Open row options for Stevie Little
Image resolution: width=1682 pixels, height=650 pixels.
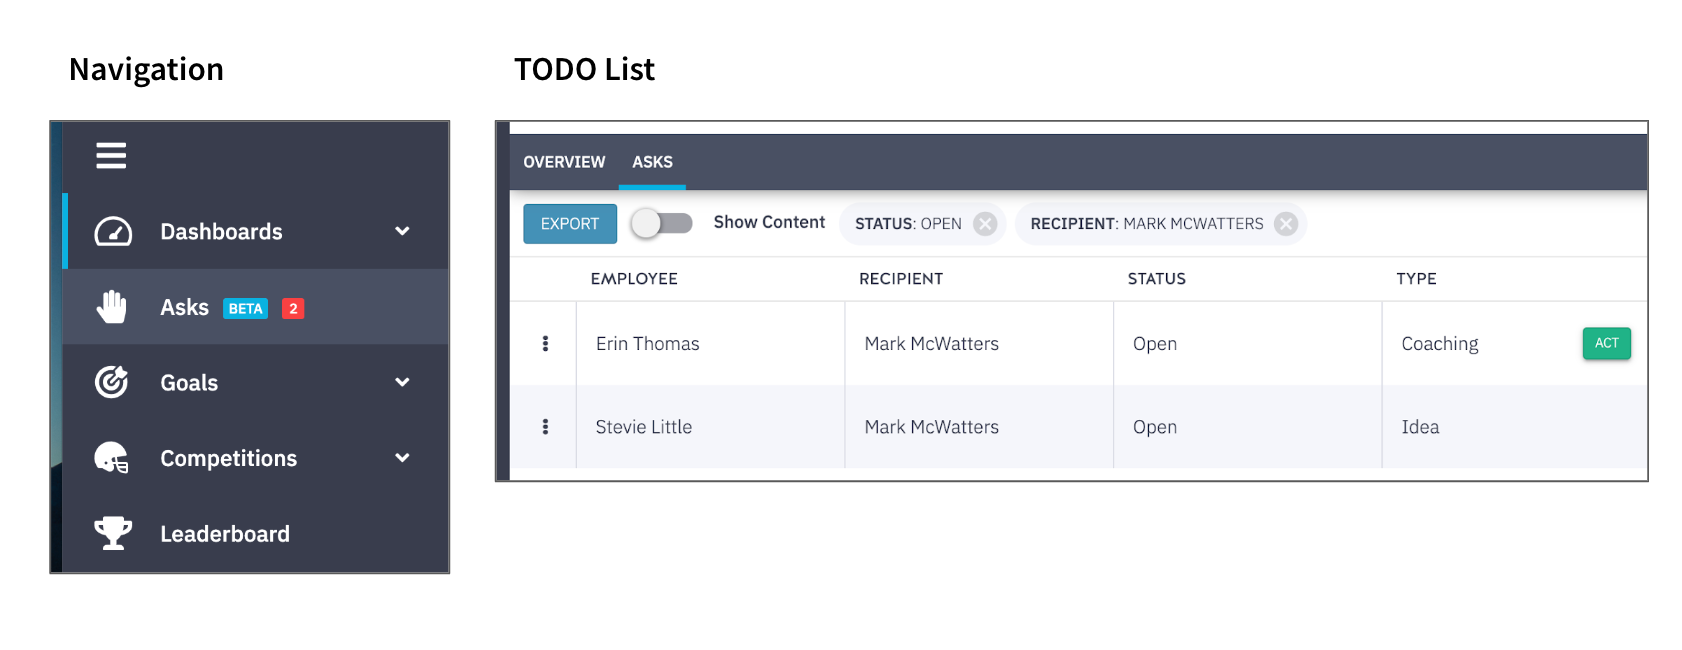pos(545,427)
